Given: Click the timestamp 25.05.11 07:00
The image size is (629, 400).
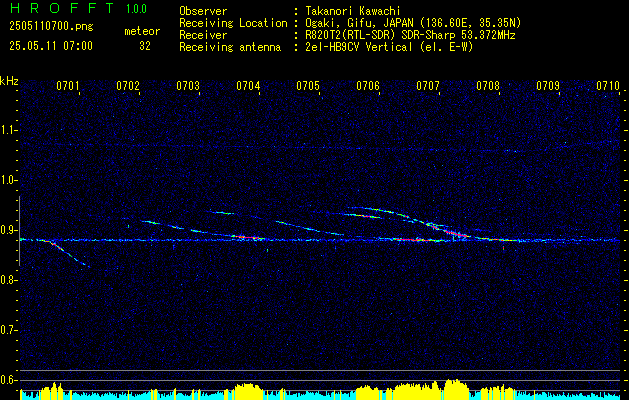Looking at the screenshot, I should (51, 46).
